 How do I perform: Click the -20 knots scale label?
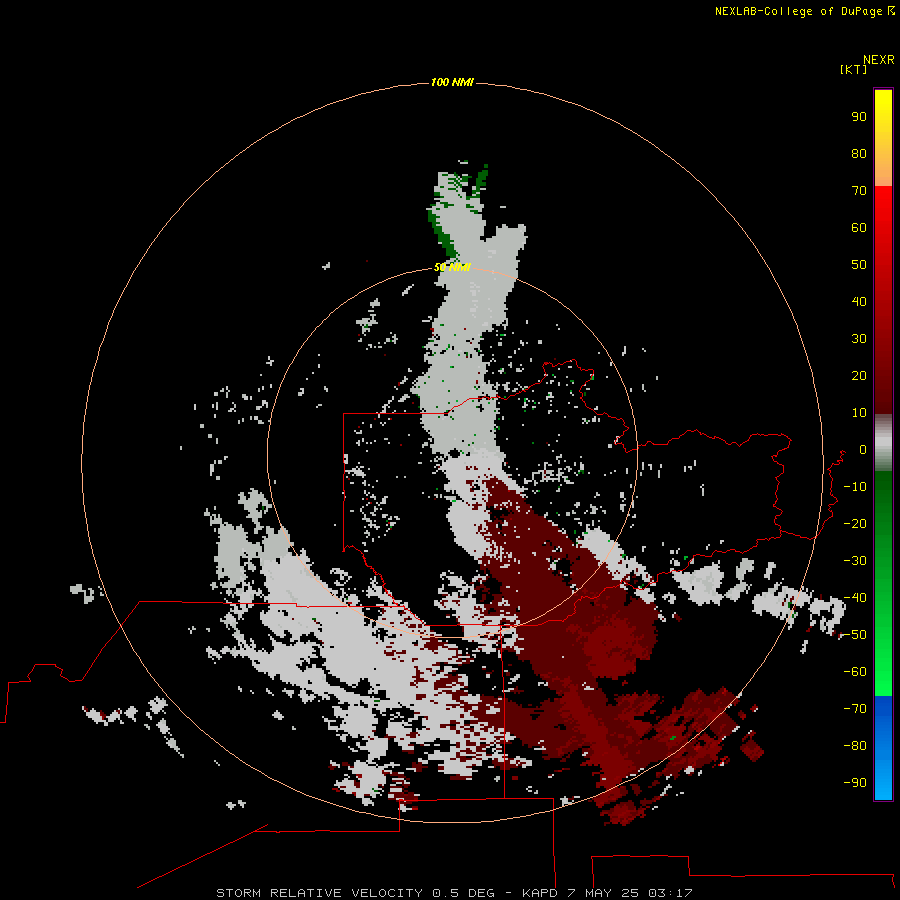[855, 523]
